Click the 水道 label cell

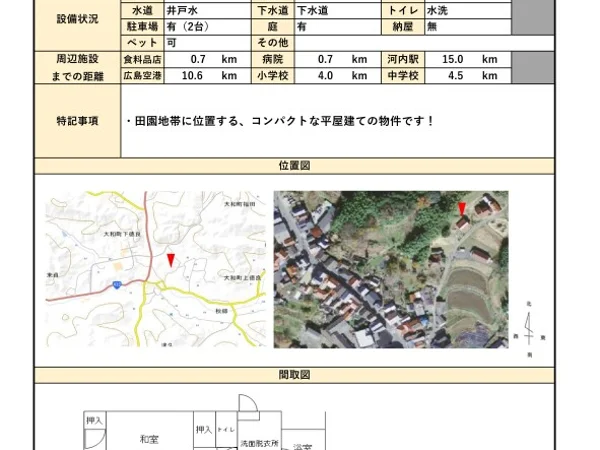point(142,10)
